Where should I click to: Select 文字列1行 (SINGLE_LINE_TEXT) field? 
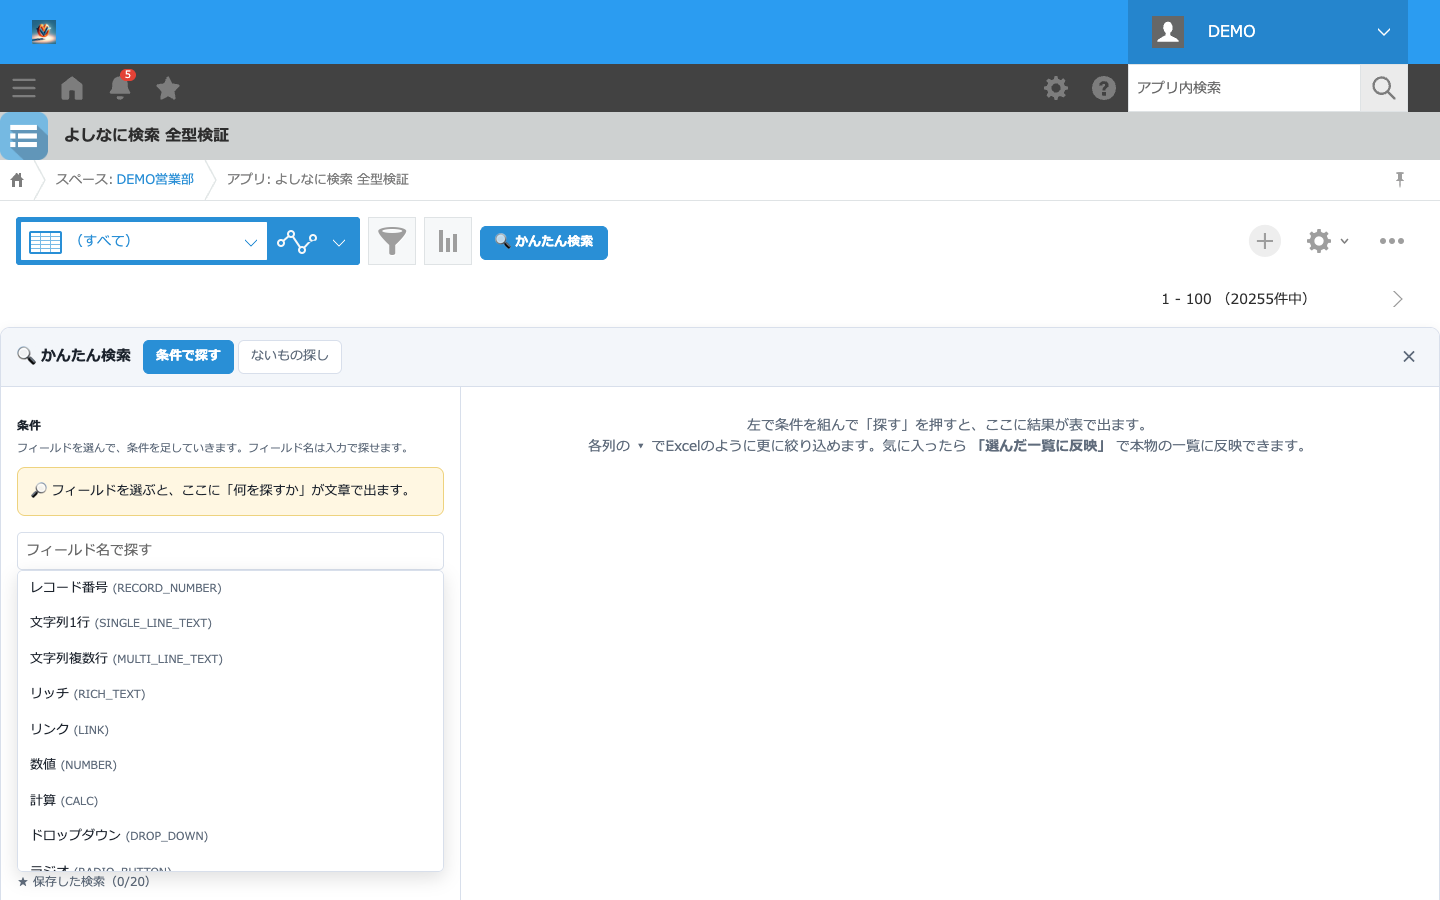pyautogui.click(x=230, y=623)
